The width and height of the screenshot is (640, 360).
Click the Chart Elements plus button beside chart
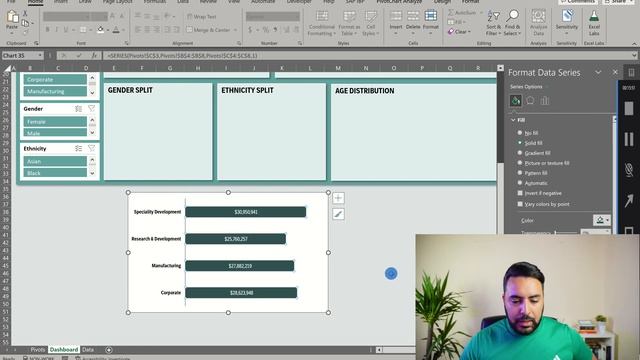click(338, 198)
